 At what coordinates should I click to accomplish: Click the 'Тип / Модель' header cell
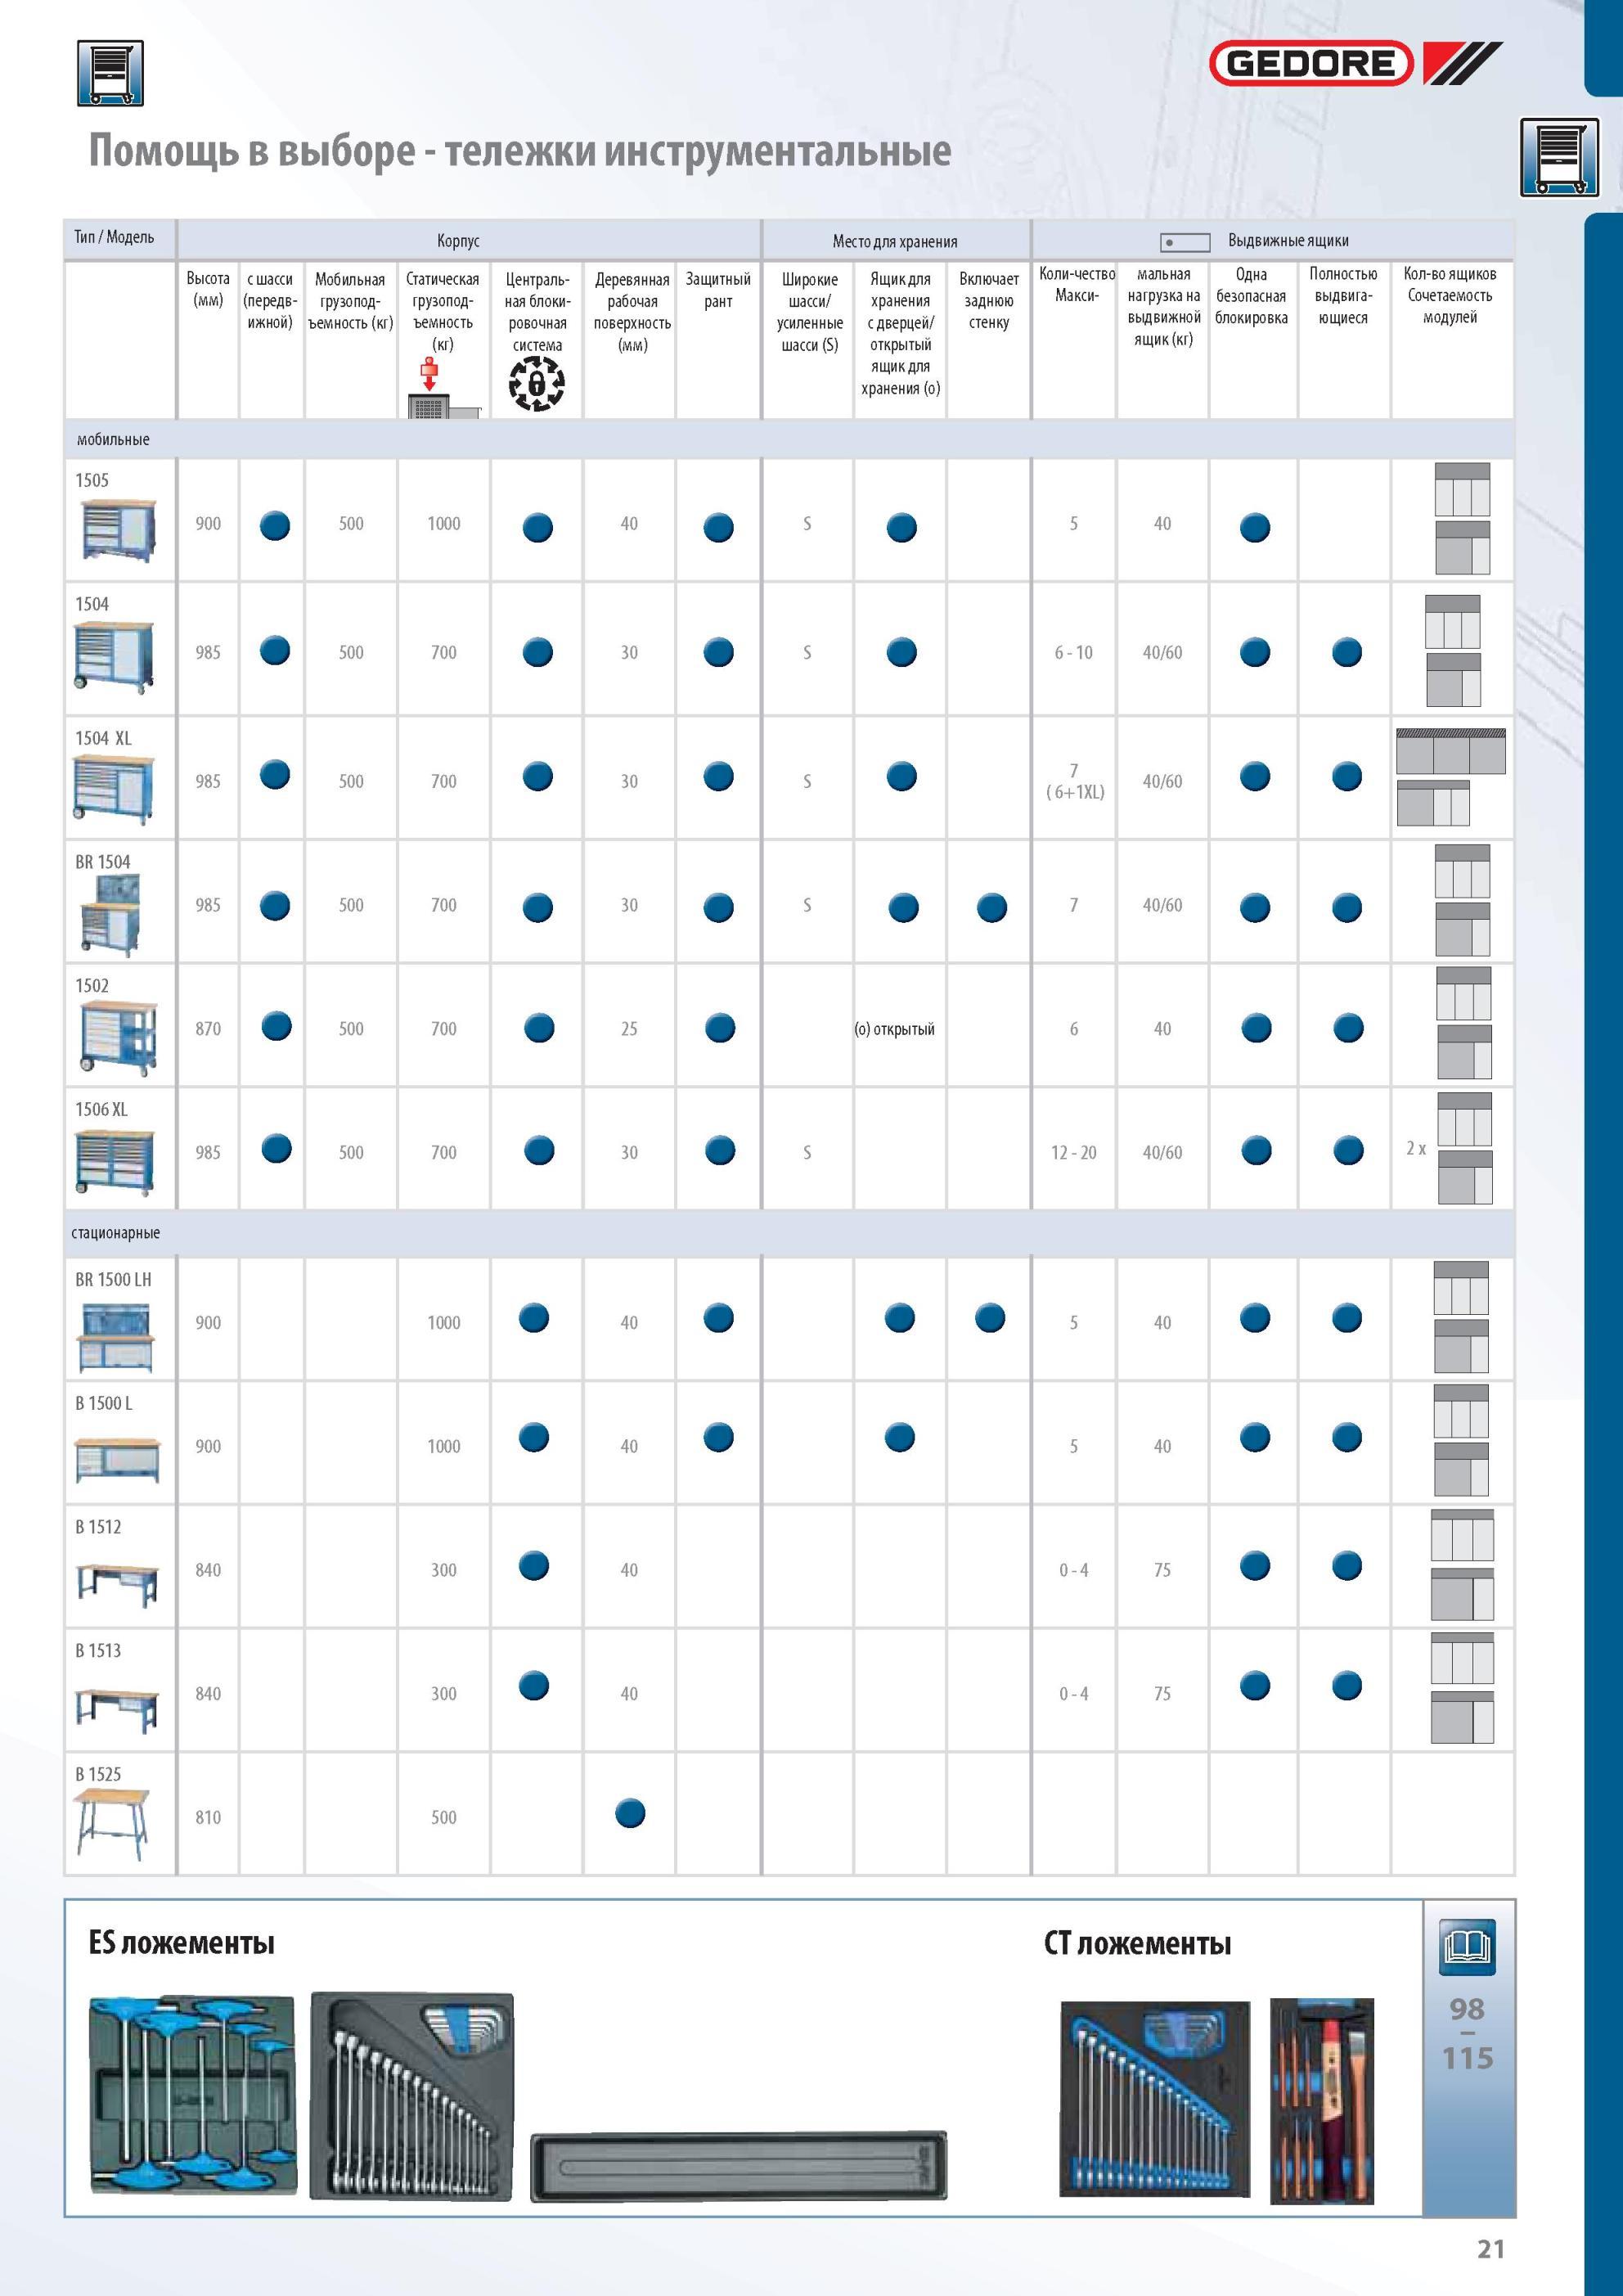coord(114,238)
